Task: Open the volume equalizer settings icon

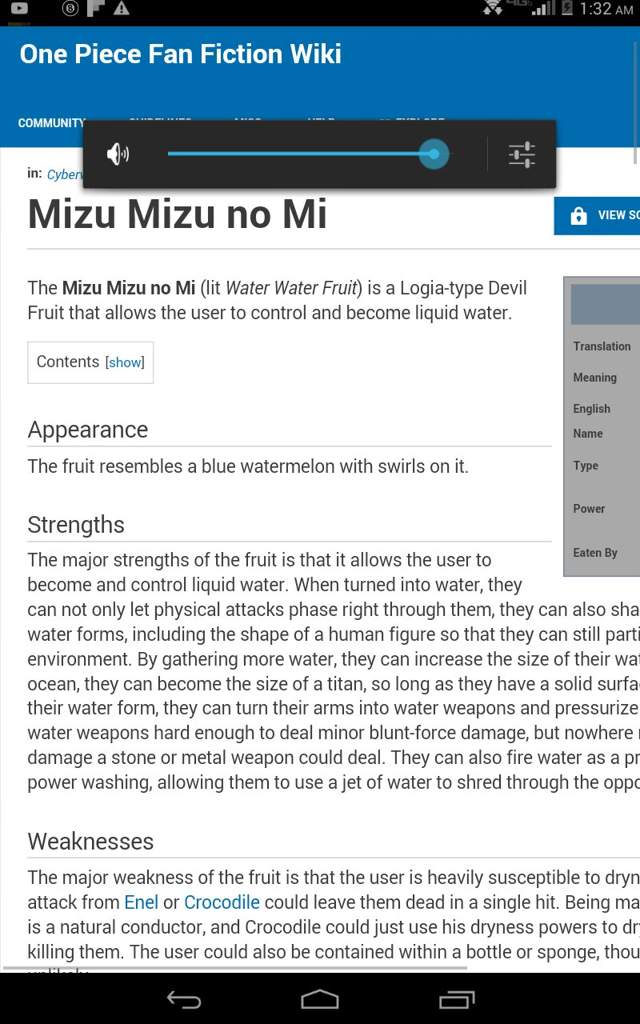Action: pos(522,155)
